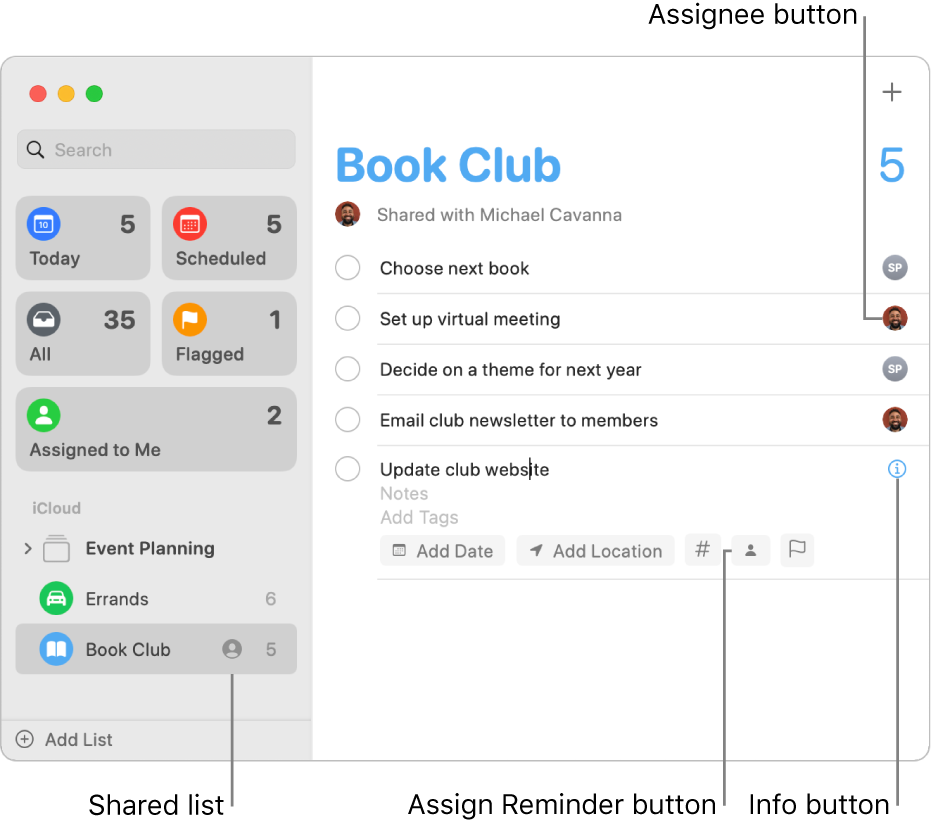This screenshot has height=828, width=932.
Task: Select the Book Club book icon in sidebar
Action: pyautogui.click(x=56, y=649)
